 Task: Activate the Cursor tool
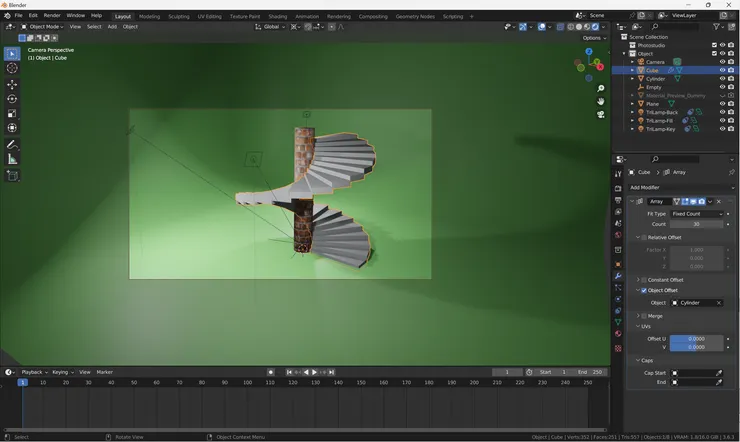(x=12, y=68)
